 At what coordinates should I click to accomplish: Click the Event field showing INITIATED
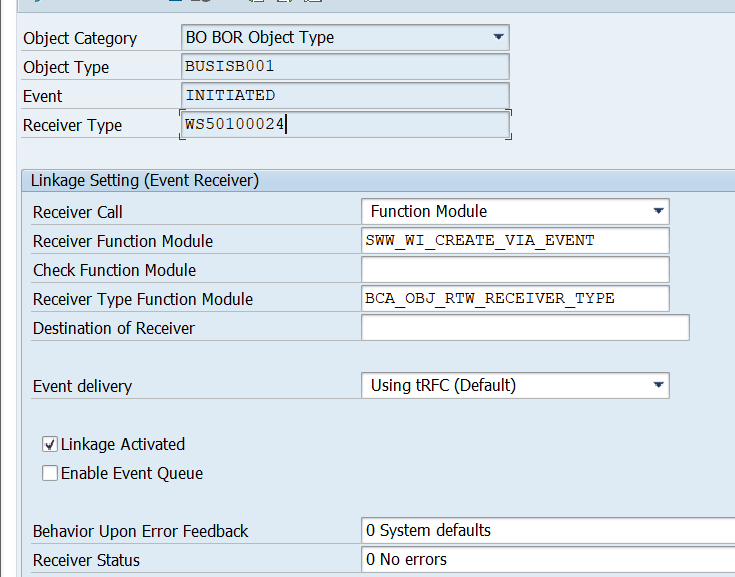point(345,96)
